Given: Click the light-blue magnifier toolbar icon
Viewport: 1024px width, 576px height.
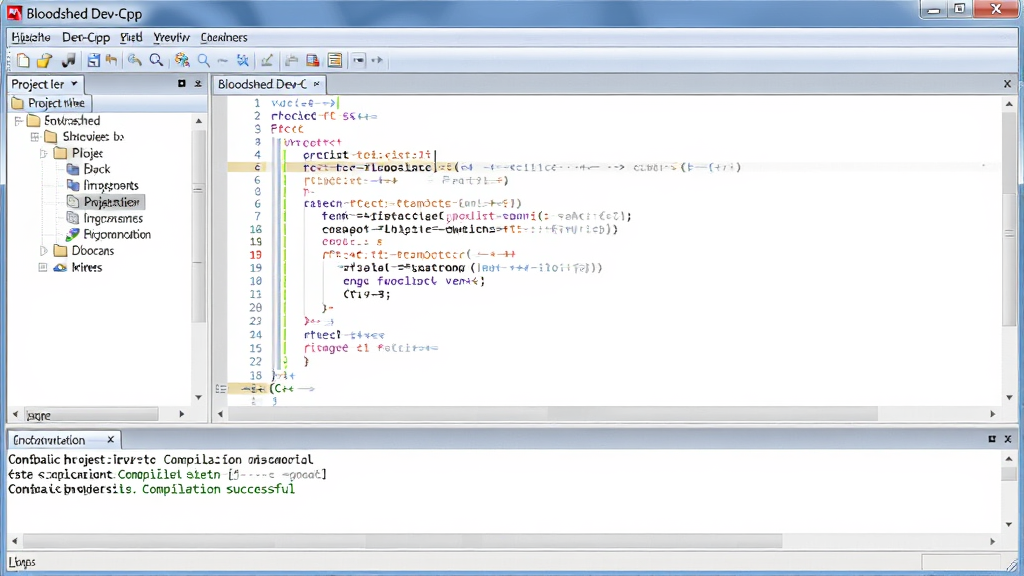Looking at the screenshot, I should pos(204,61).
